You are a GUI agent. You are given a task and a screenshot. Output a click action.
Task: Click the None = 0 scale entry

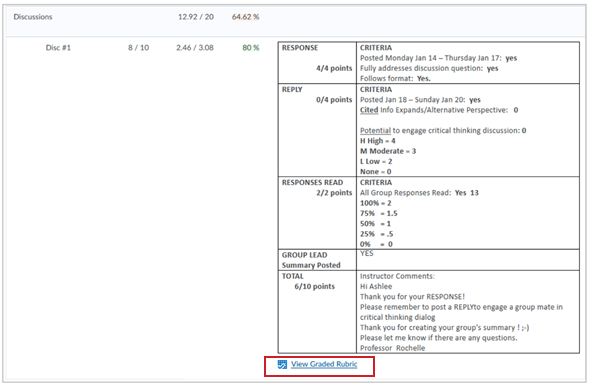[x=376, y=171]
